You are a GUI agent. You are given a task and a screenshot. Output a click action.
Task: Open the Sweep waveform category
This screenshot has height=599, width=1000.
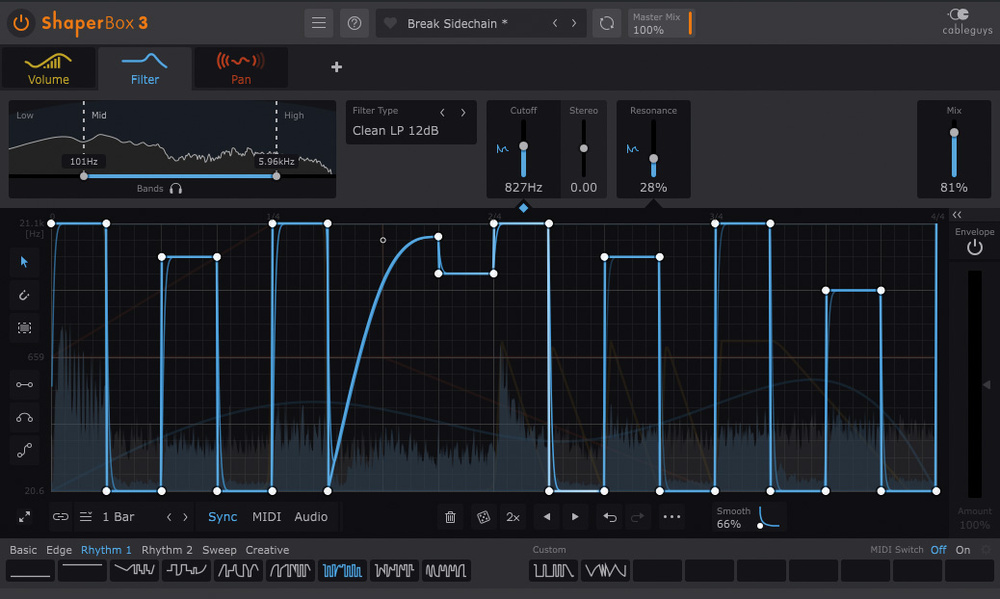pos(219,550)
